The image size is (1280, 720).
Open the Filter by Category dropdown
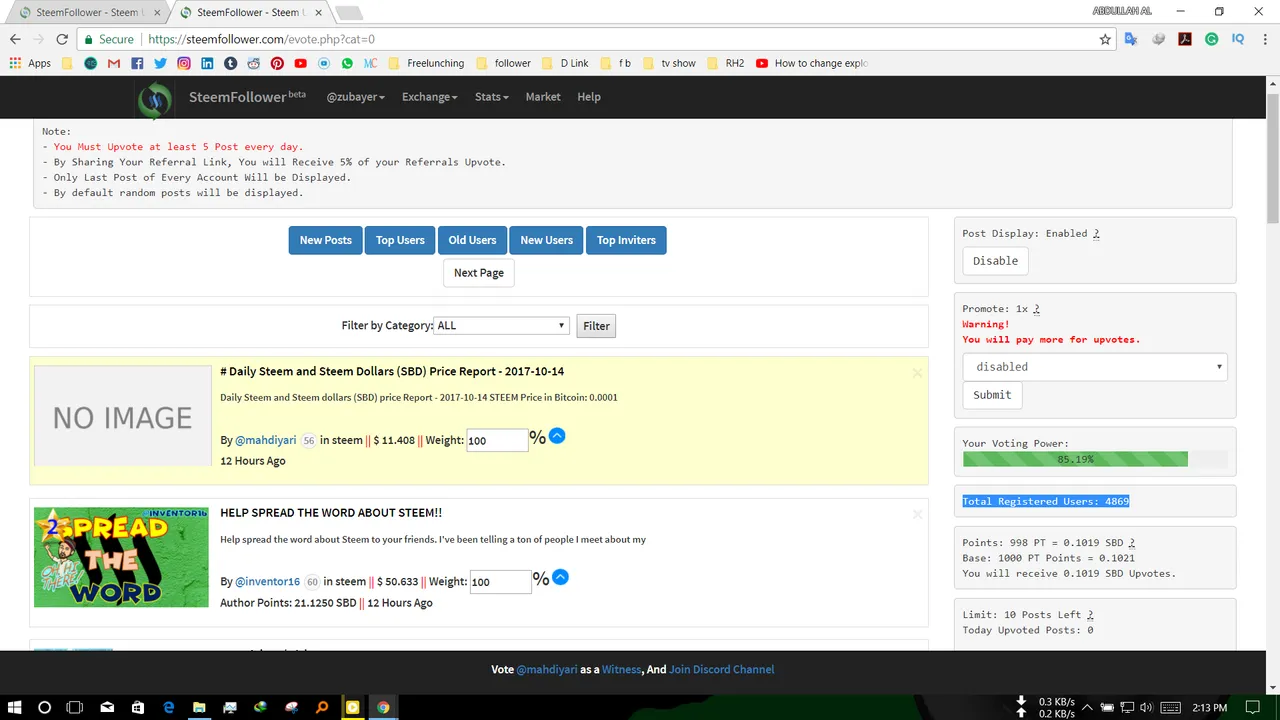(x=501, y=325)
